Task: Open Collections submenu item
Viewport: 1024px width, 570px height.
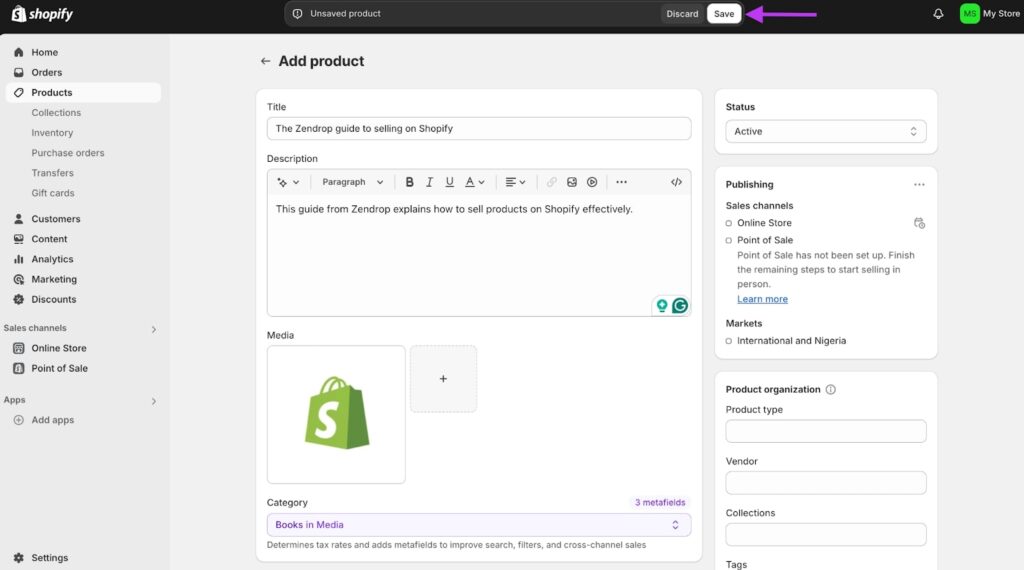Action: [x=56, y=113]
